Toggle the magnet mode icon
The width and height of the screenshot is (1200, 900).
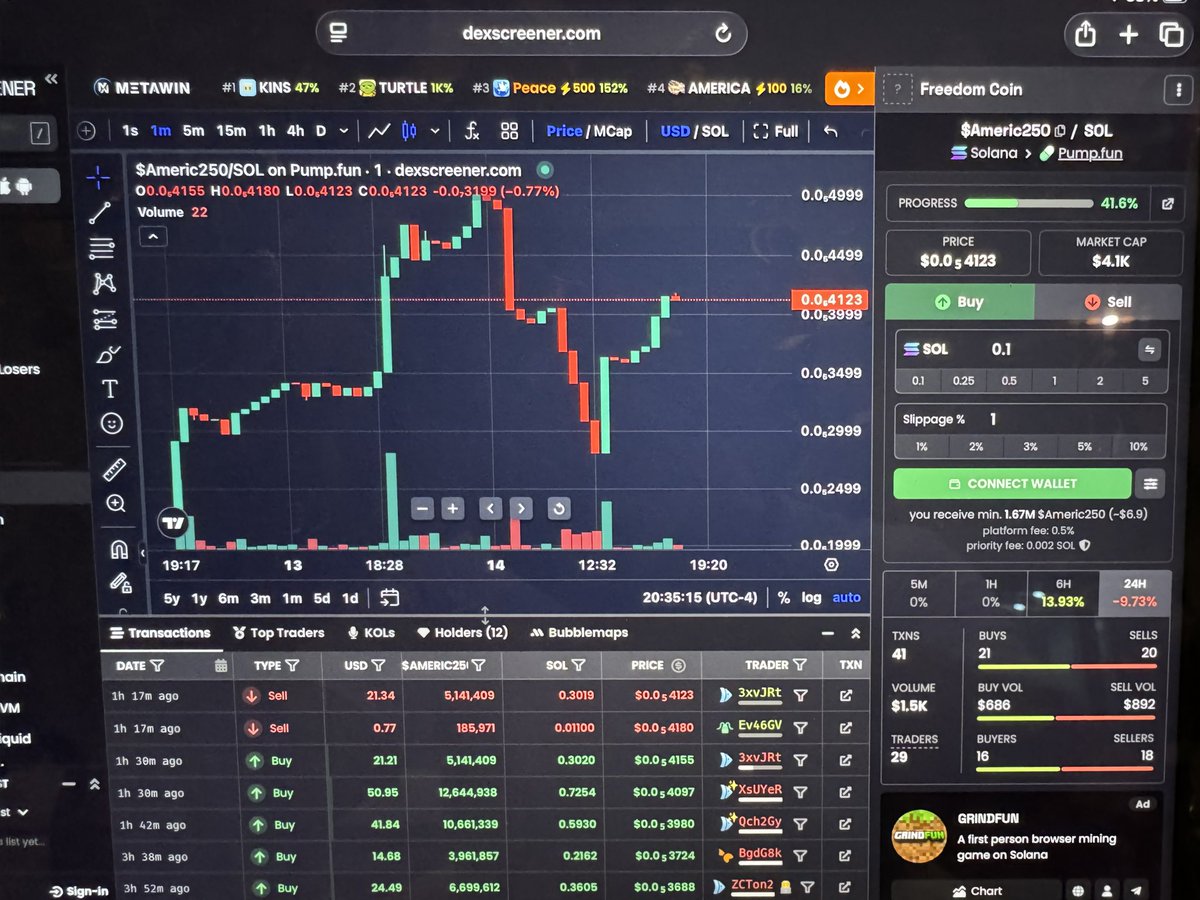[119, 549]
